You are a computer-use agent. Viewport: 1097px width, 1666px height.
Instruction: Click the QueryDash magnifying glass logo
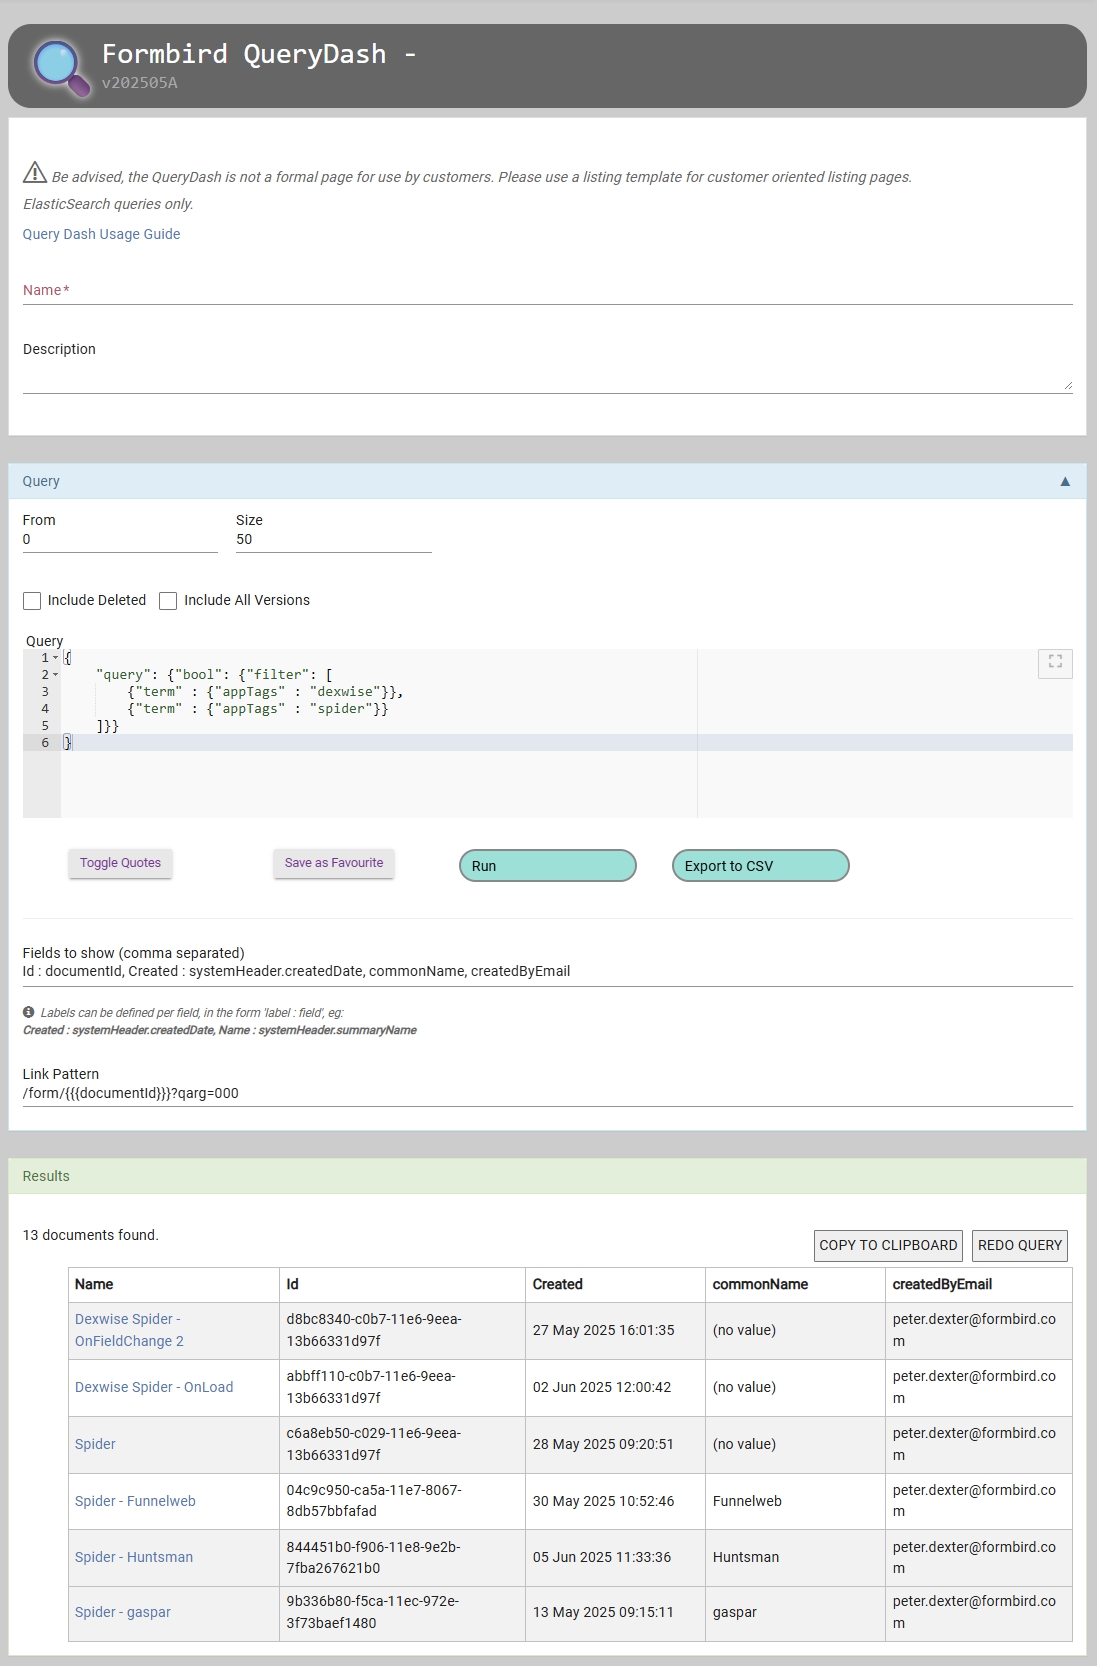tap(61, 68)
